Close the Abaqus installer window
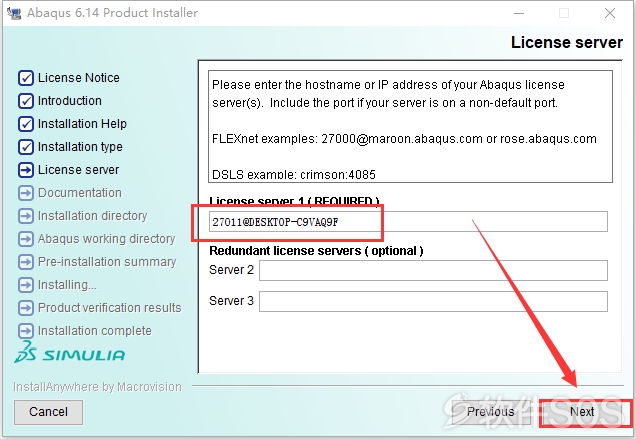The image size is (636, 439). point(610,13)
